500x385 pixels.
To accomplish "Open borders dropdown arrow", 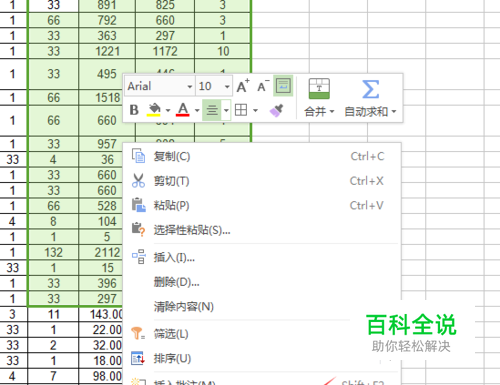I will point(256,110).
